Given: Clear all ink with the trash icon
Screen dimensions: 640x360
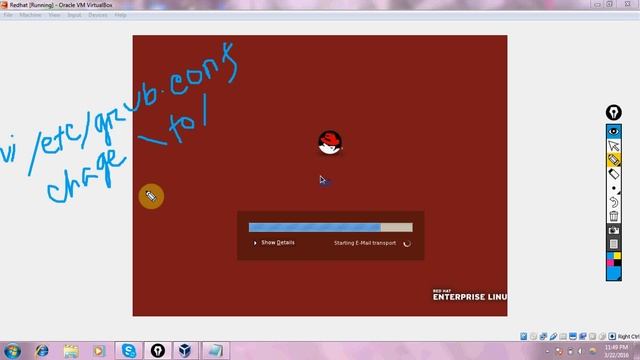Looking at the screenshot, I should click(x=613, y=216).
